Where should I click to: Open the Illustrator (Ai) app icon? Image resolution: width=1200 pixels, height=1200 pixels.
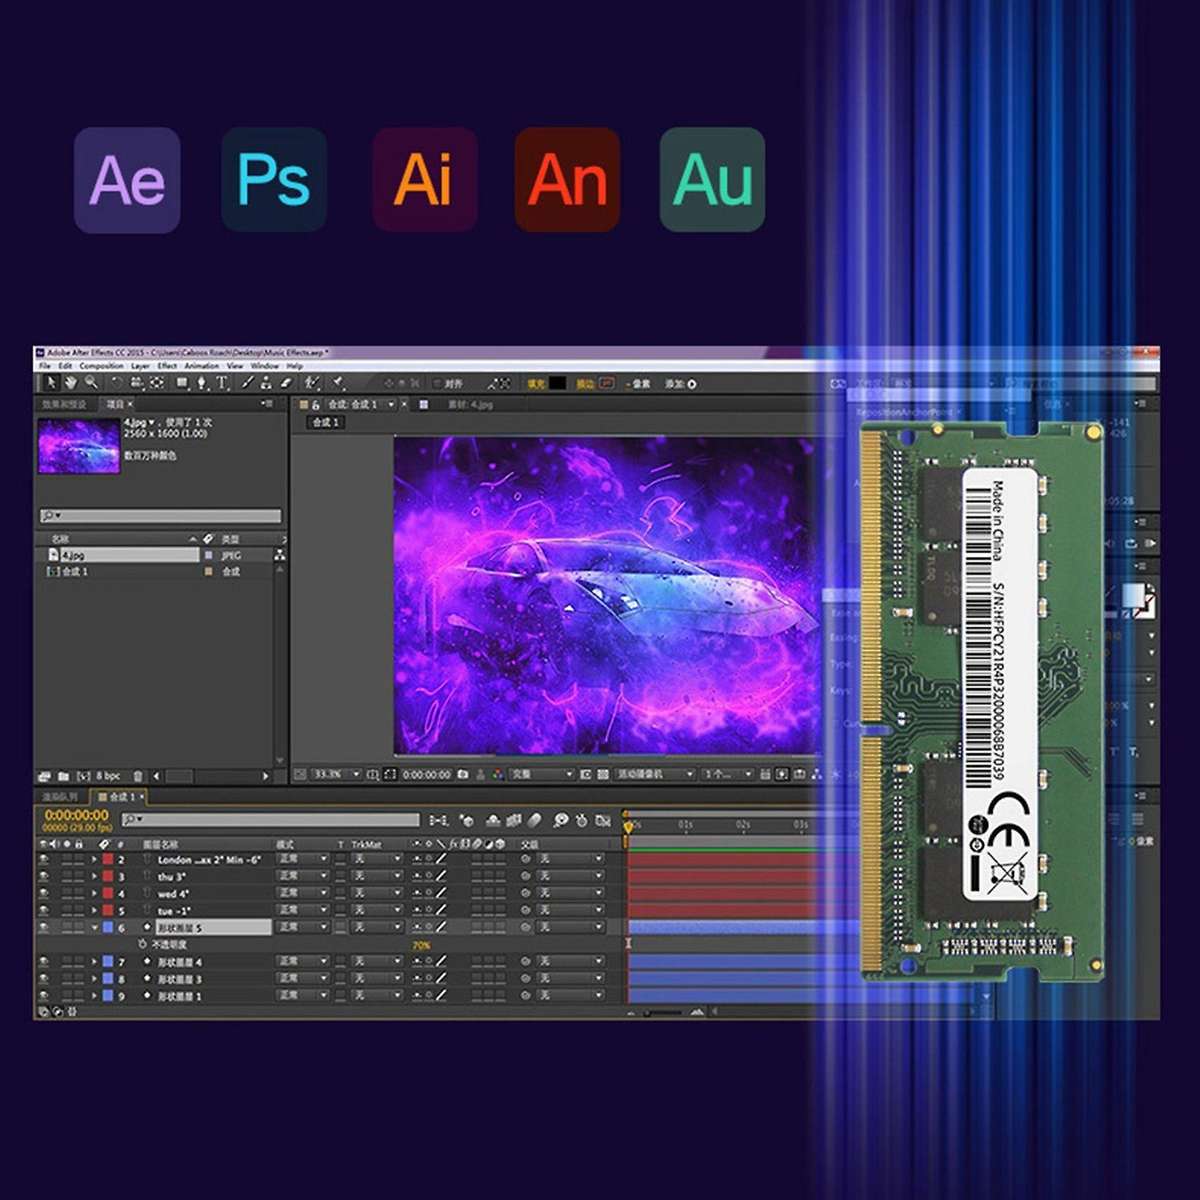pos(424,180)
